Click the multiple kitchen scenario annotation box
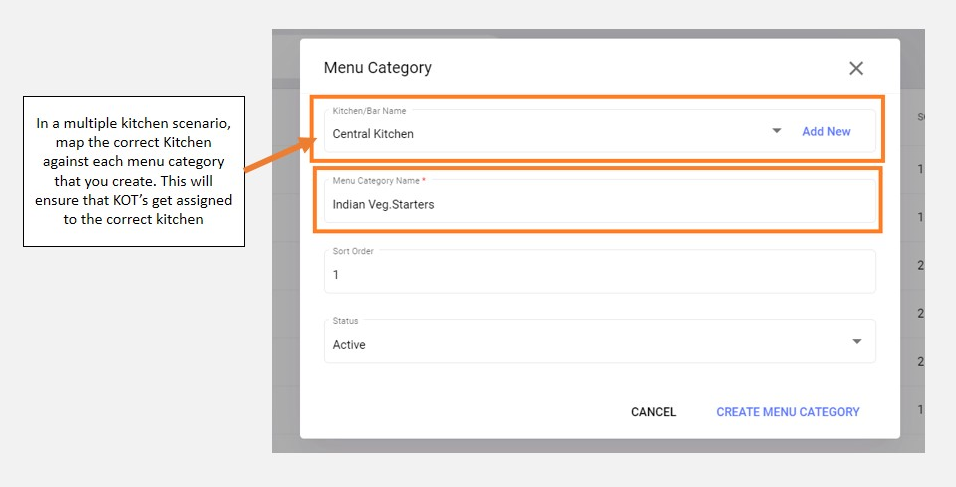The width and height of the screenshot is (956, 487). (x=134, y=171)
